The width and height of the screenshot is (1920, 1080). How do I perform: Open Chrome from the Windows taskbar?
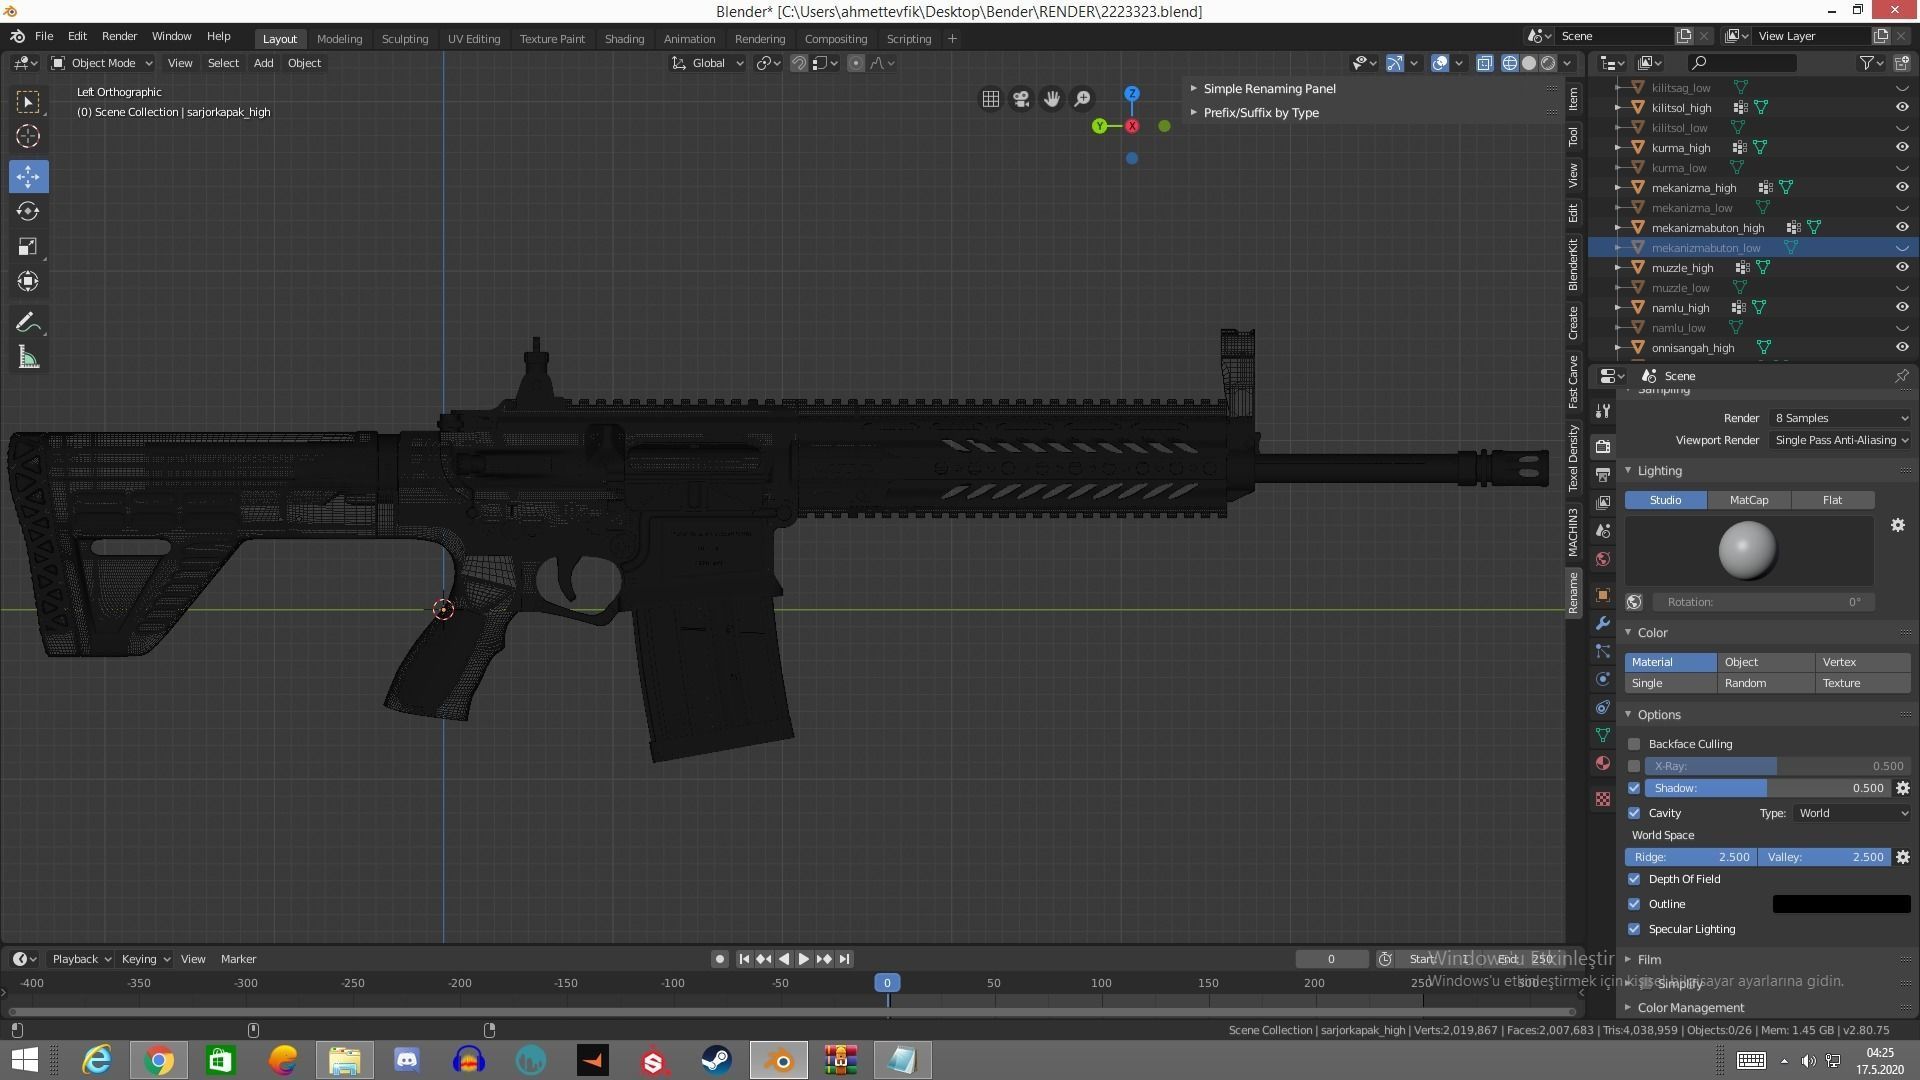[x=158, y=1060]
